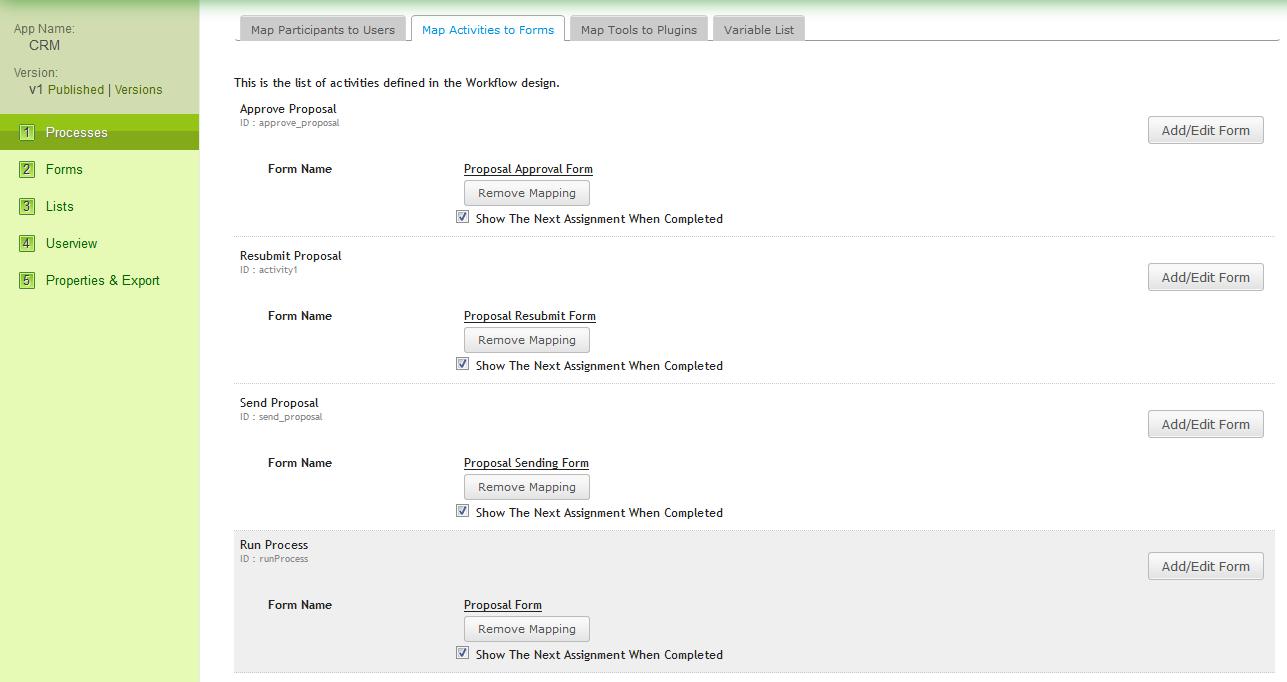
Task: Click the number 4 icon beside Userview
Action: coord(27,243)
